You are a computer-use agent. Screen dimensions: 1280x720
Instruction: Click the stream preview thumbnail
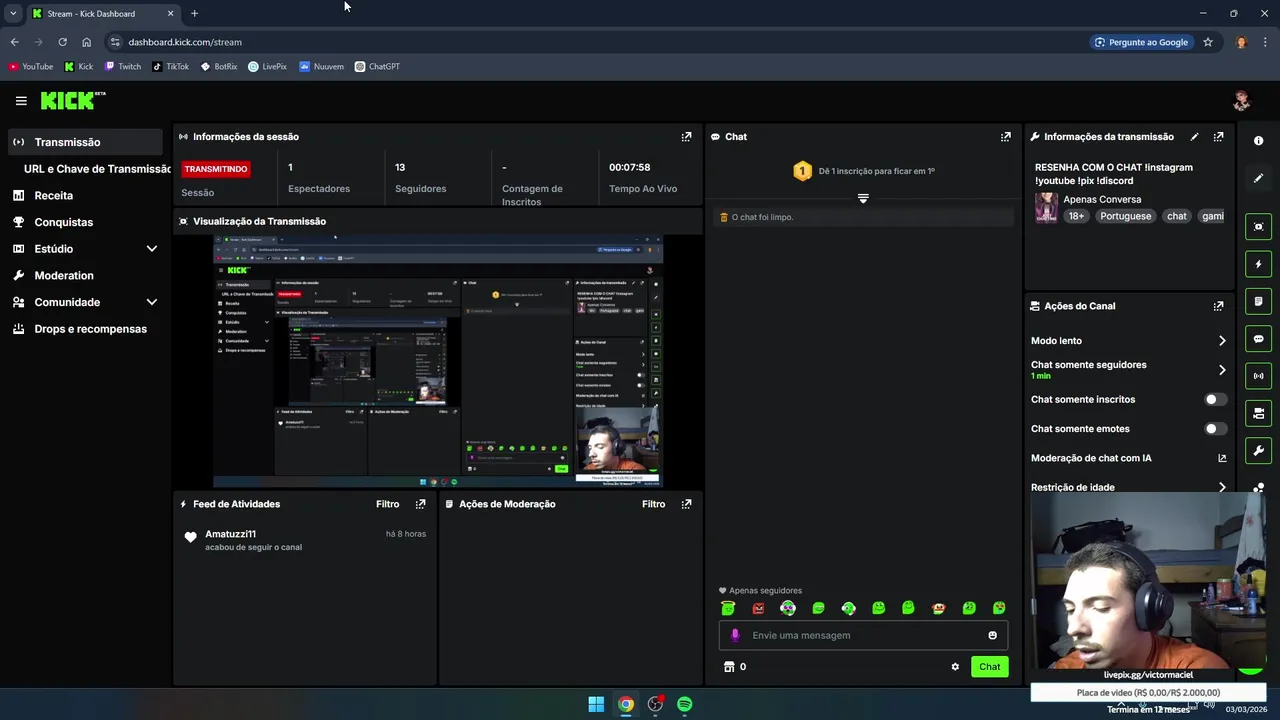coord(438,360)
